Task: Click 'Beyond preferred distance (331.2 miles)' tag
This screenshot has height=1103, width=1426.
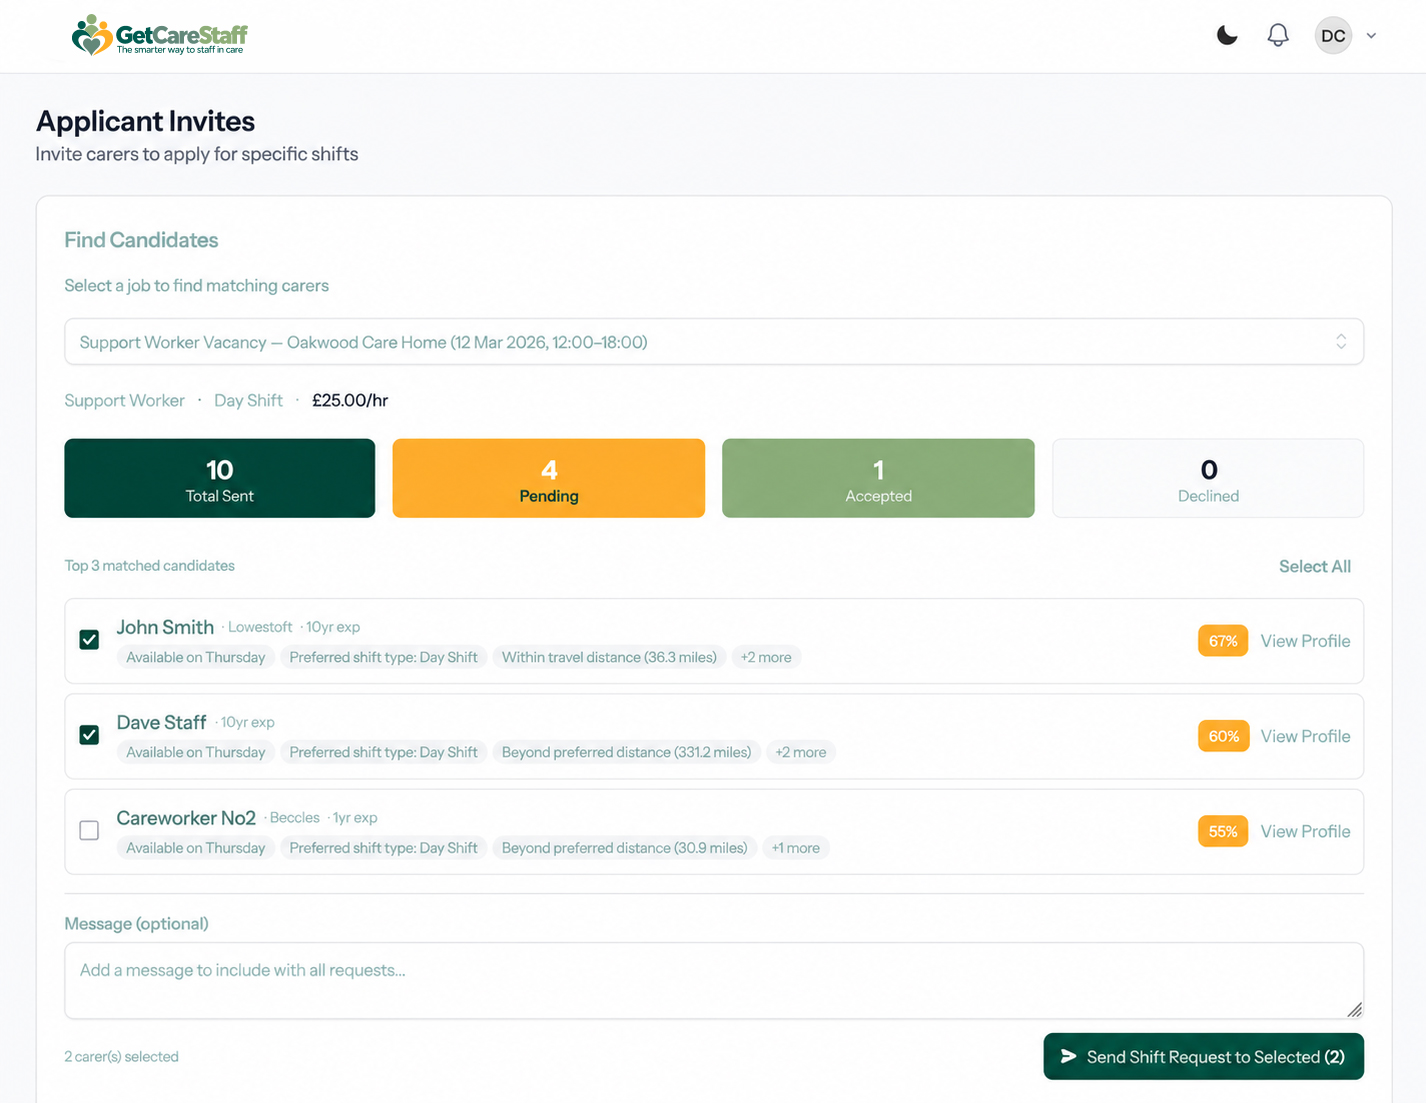Action: coord(626,752)
